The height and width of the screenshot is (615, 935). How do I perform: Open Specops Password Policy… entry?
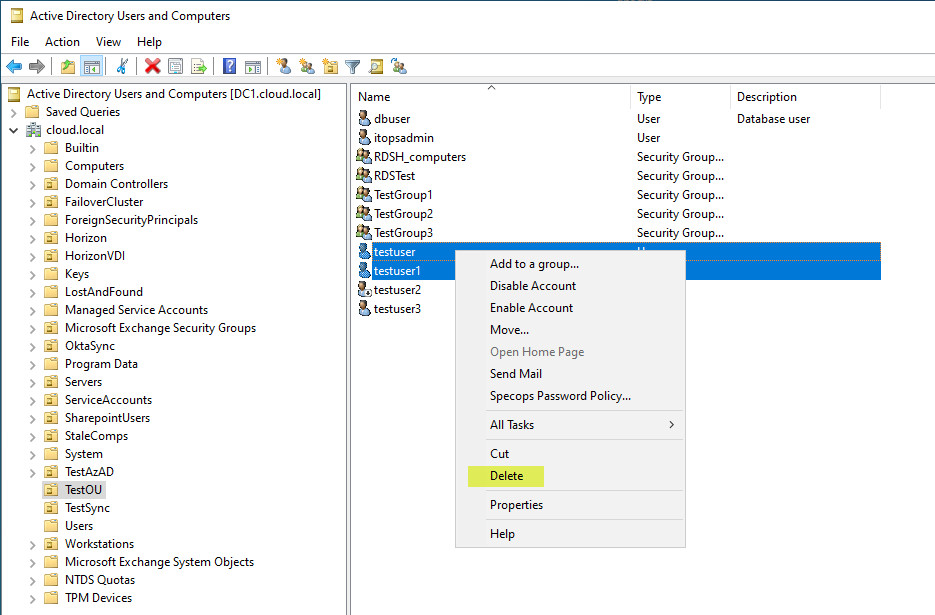click(560, 396)
